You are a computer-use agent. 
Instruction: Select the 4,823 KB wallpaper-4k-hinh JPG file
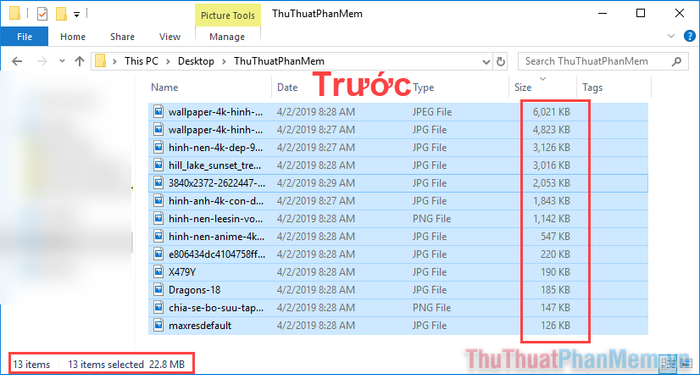click(398, 129)
